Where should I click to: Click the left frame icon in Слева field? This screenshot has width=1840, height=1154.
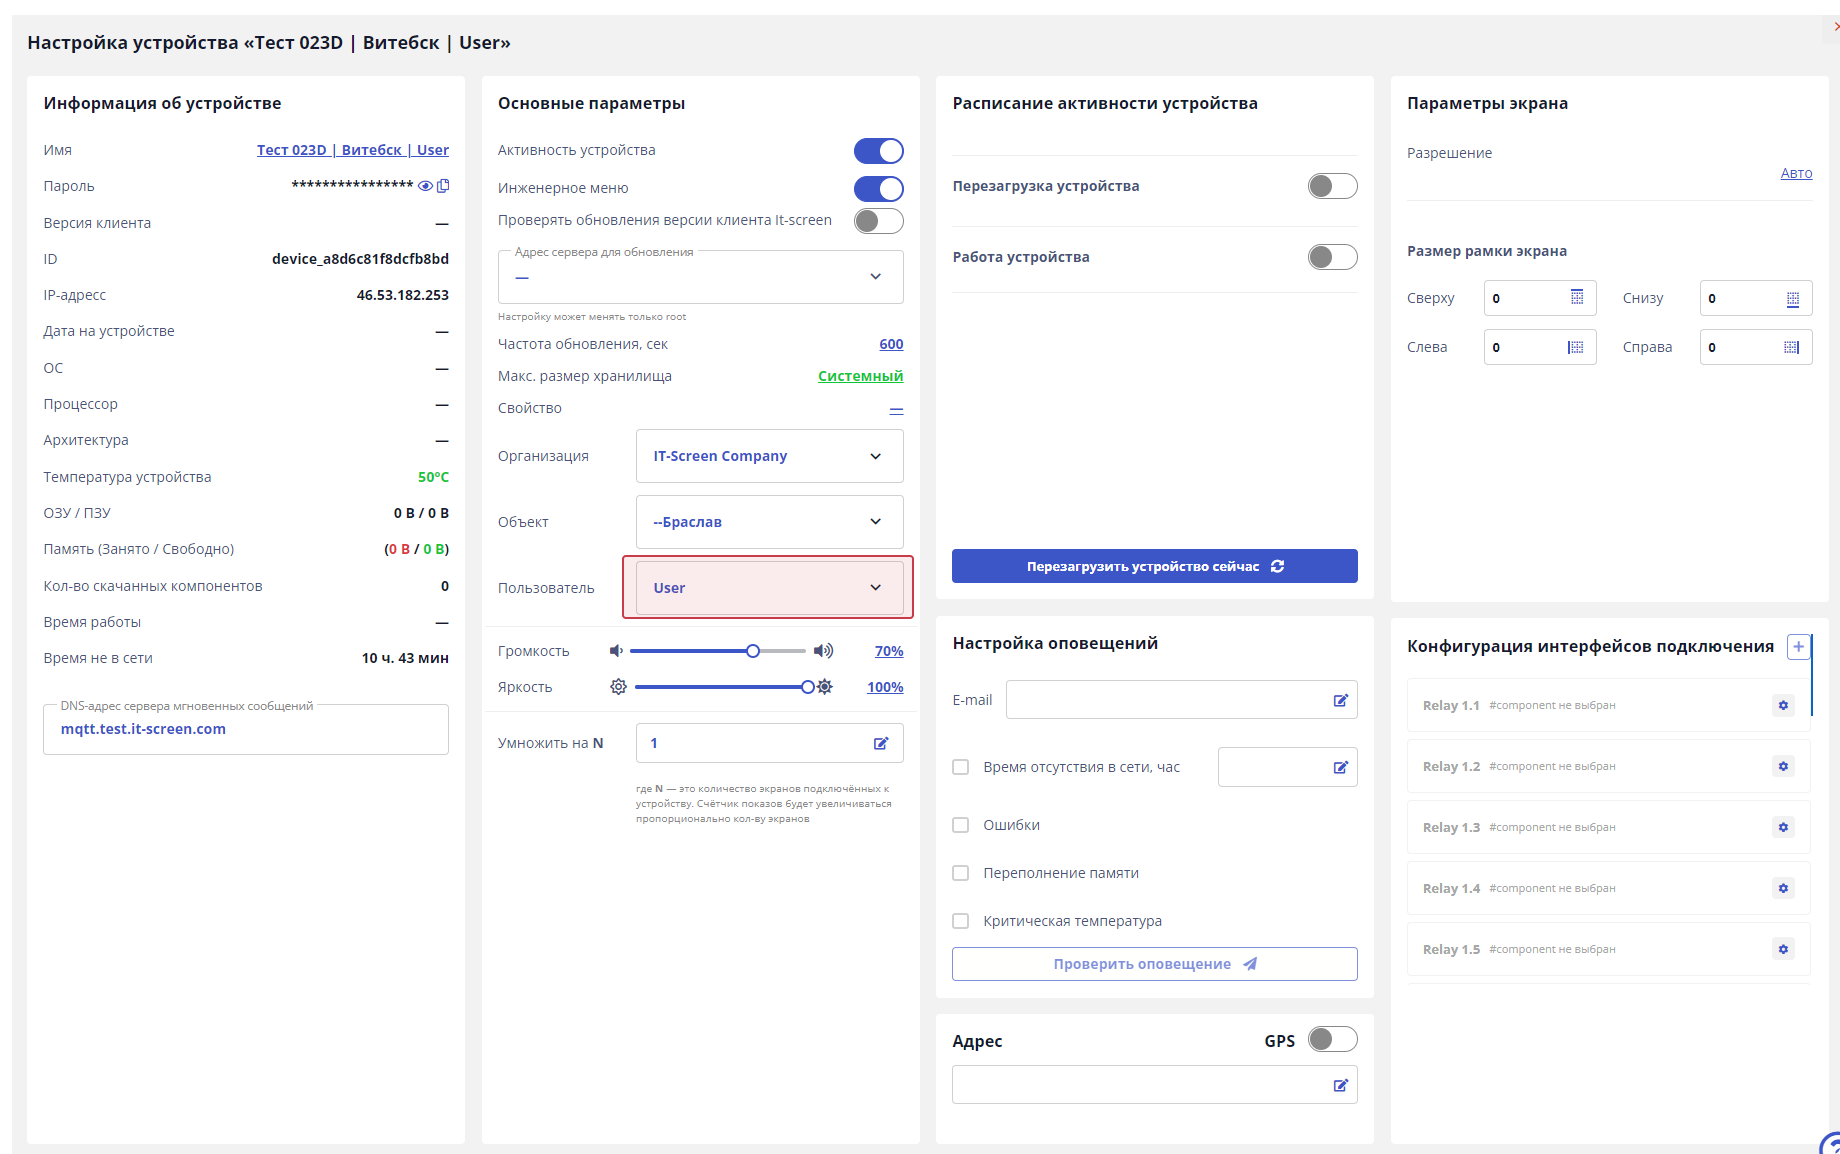click(1576, 347)
